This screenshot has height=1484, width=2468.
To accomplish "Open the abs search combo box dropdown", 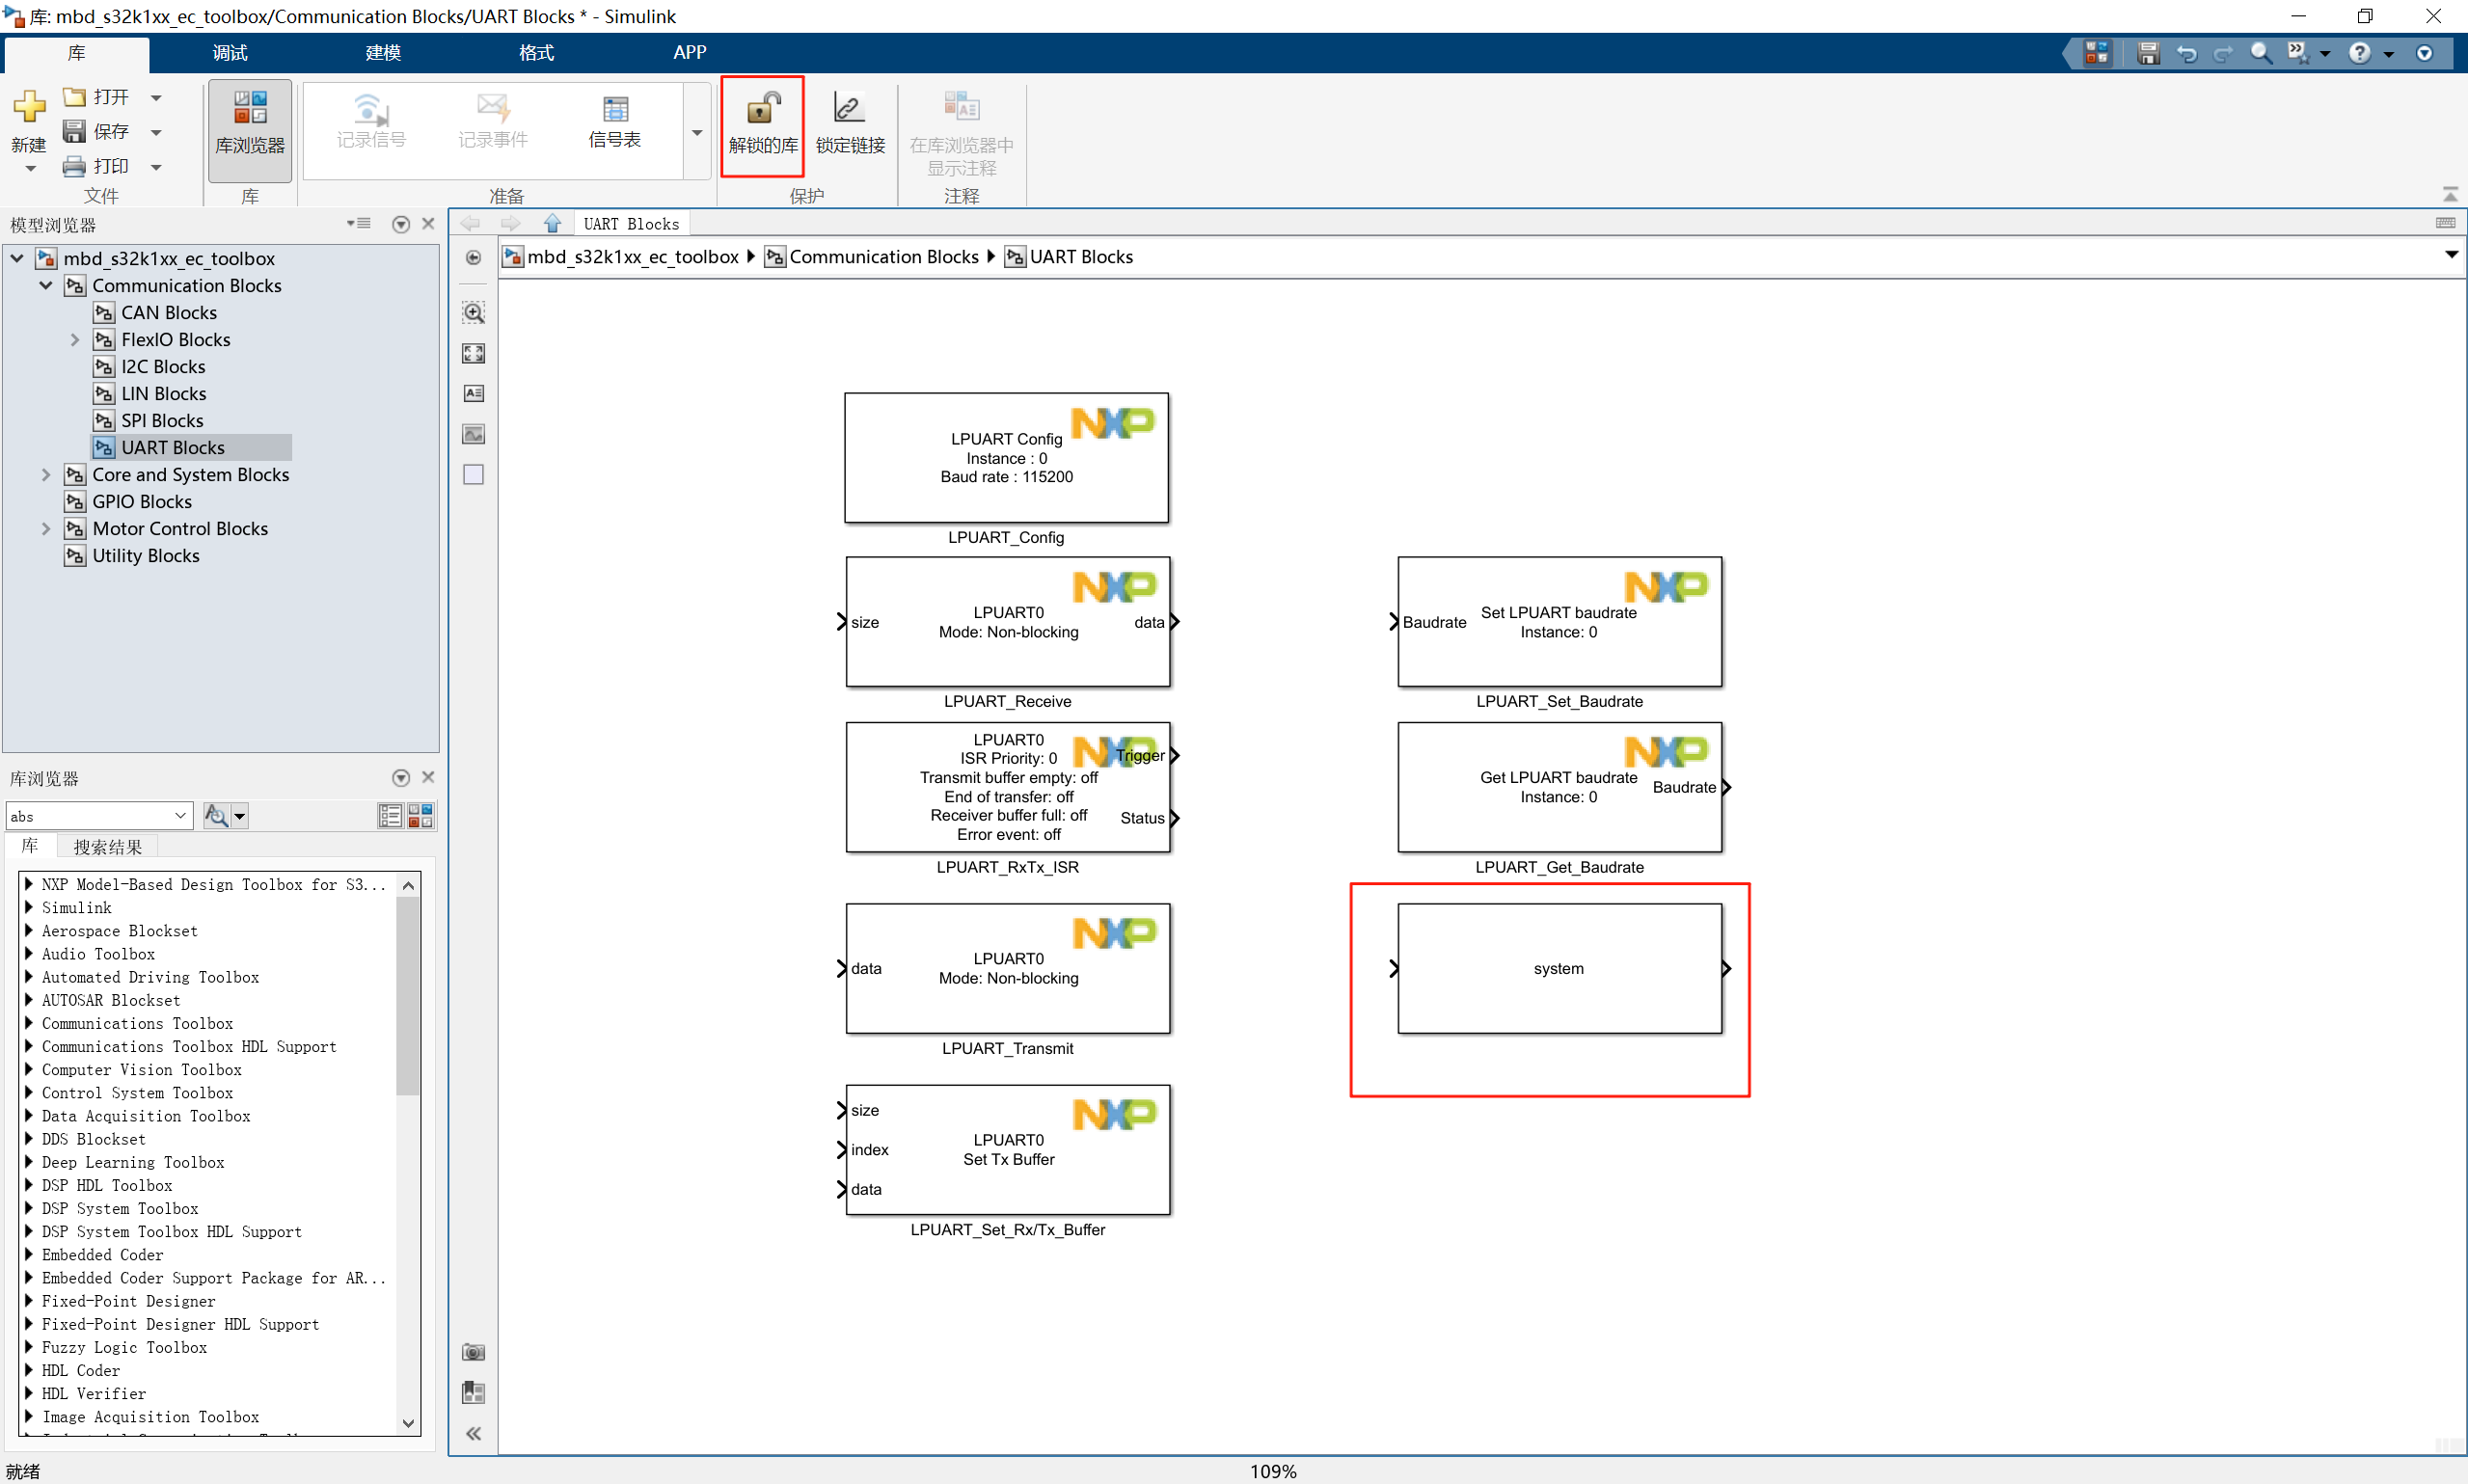I will tap(180, 815).
